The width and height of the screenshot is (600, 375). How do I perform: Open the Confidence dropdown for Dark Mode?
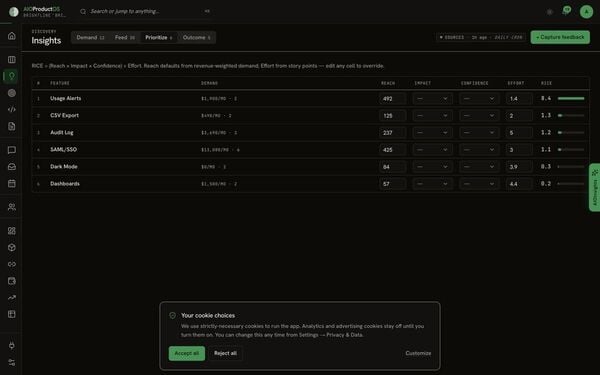[x=479, y=167]
